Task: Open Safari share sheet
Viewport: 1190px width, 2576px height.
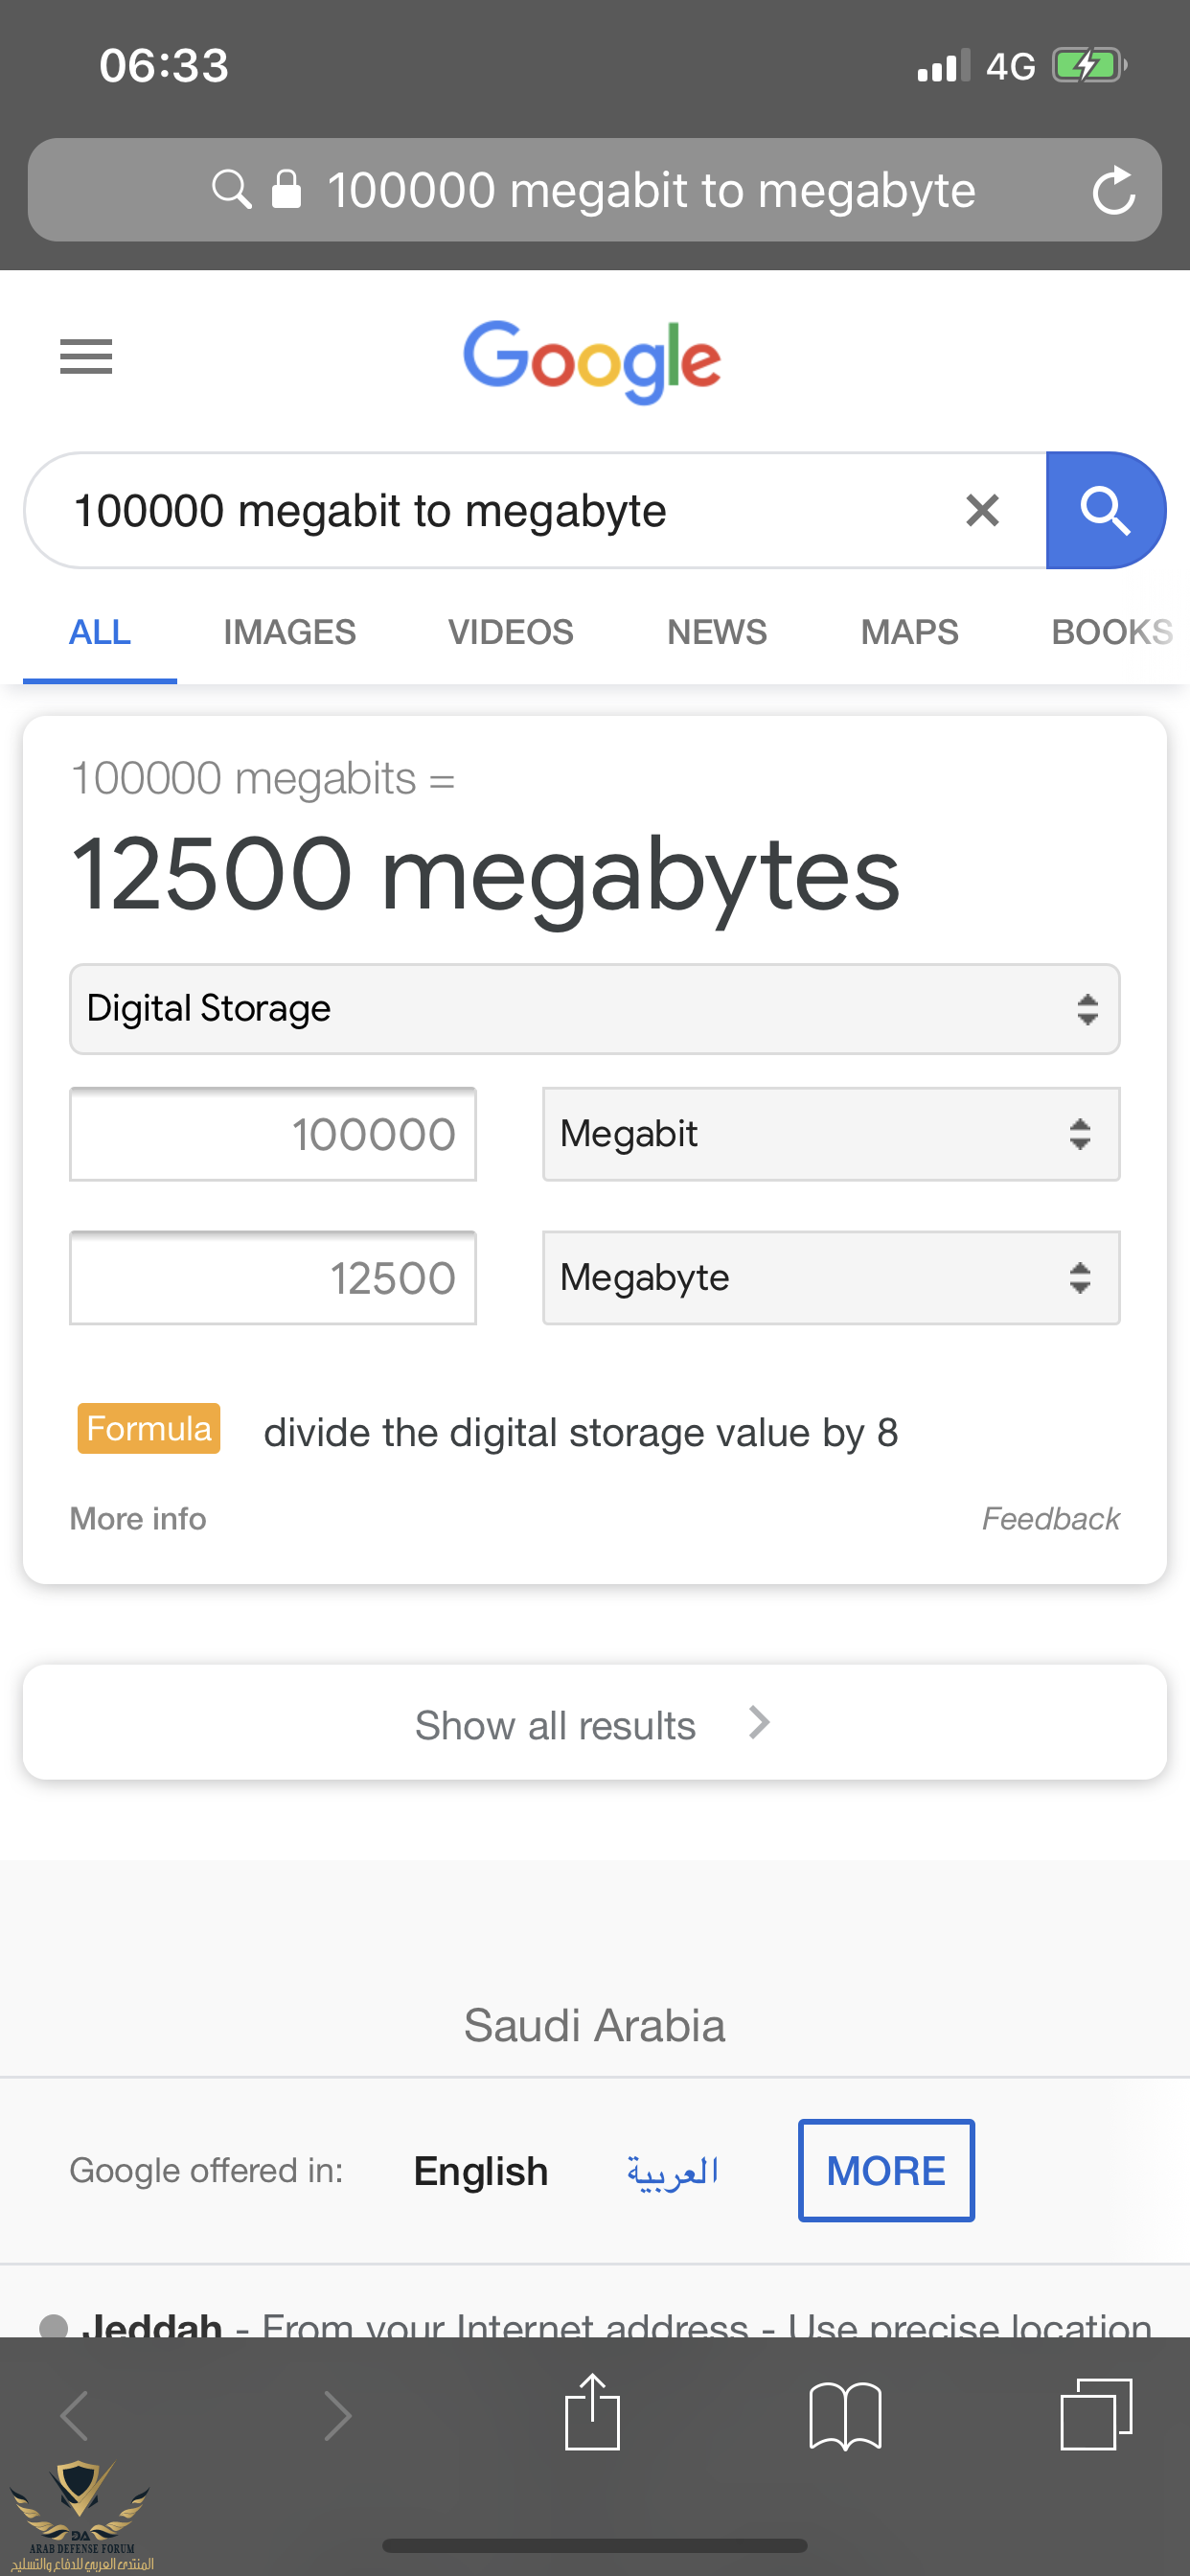Action: [x=592, y=2414]
